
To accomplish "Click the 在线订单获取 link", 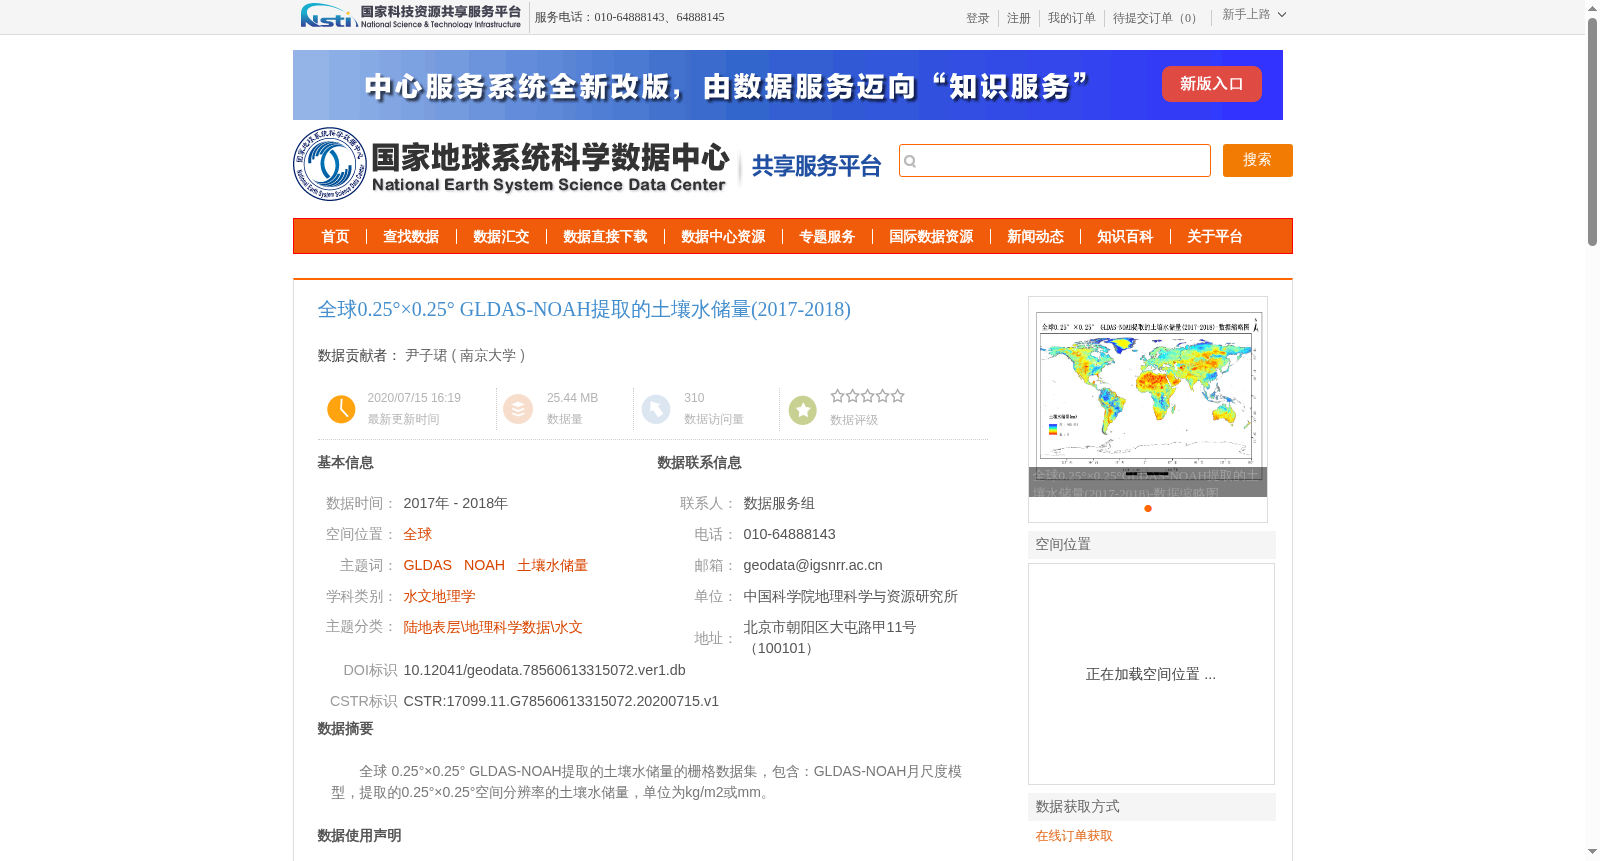I will pyautogui.click(x=1074, y=836).
